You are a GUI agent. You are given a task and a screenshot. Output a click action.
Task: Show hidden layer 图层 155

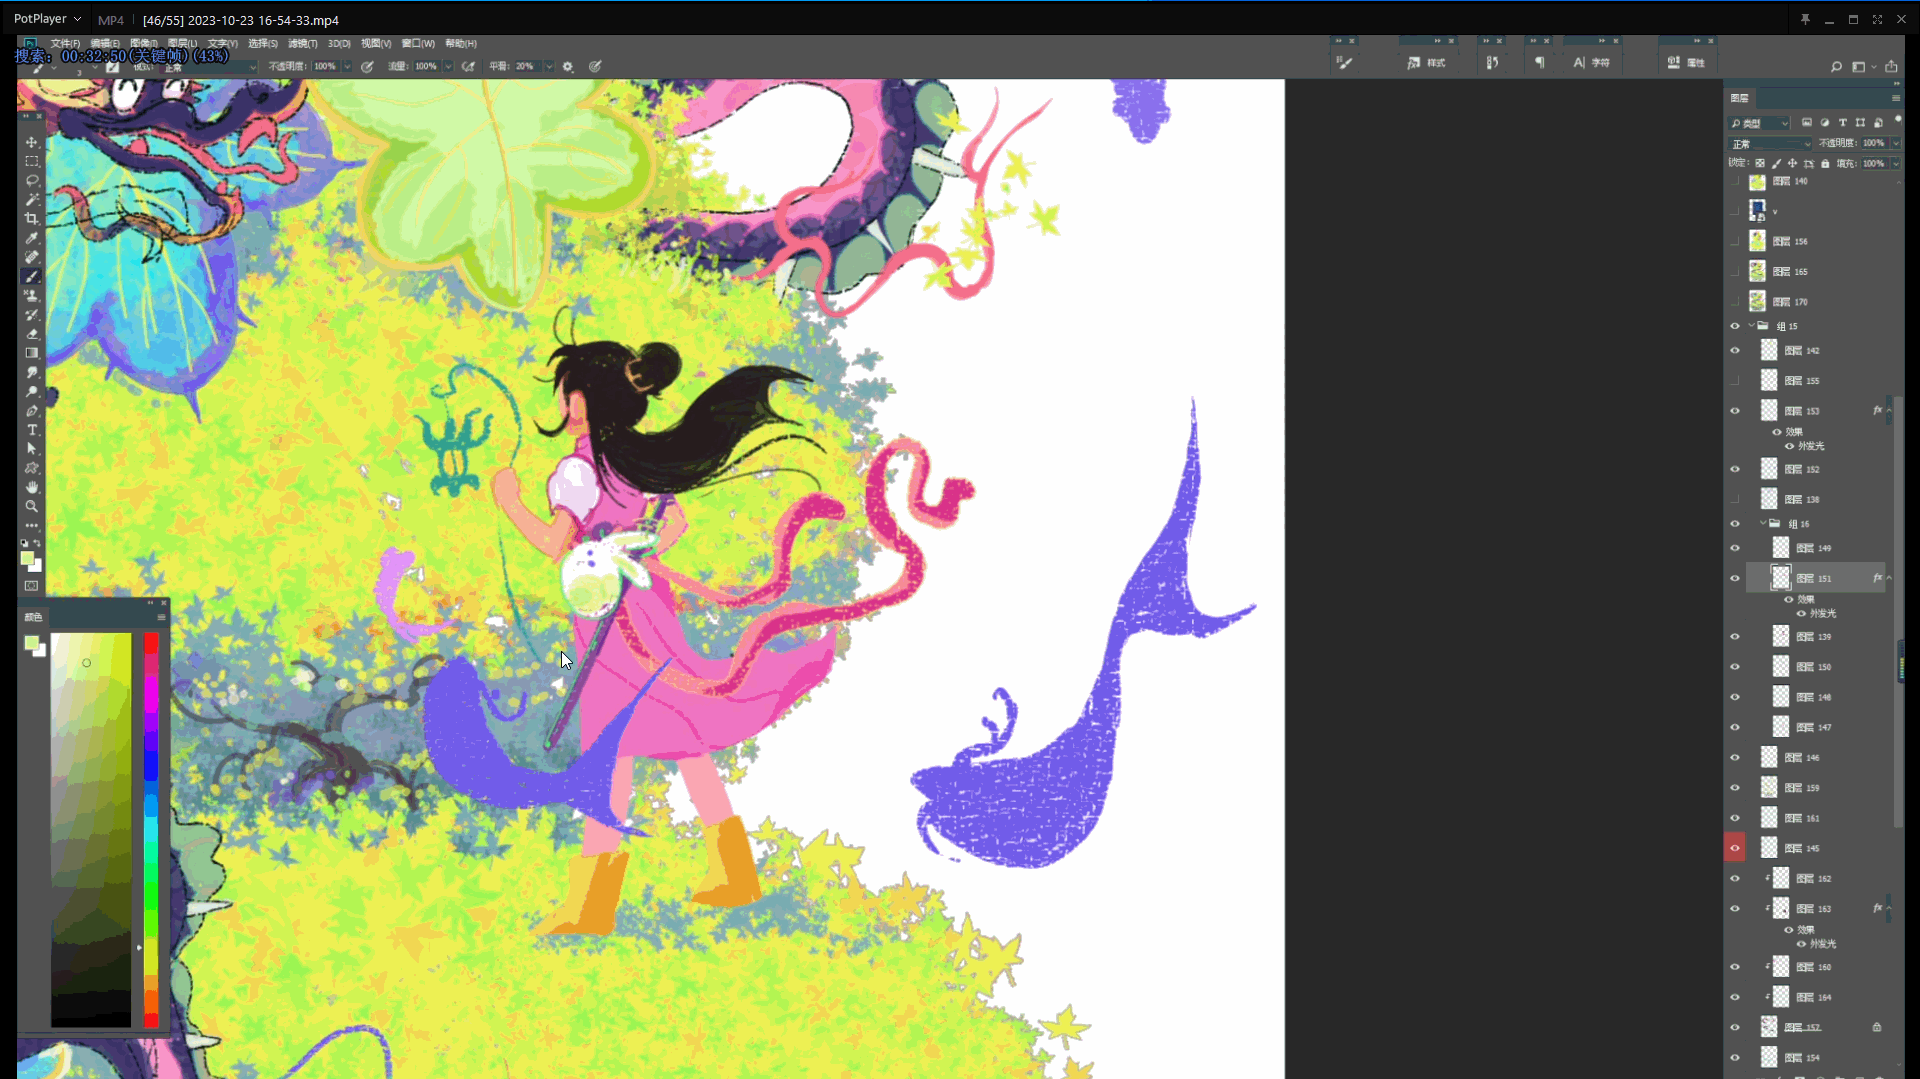[1735, 381]
